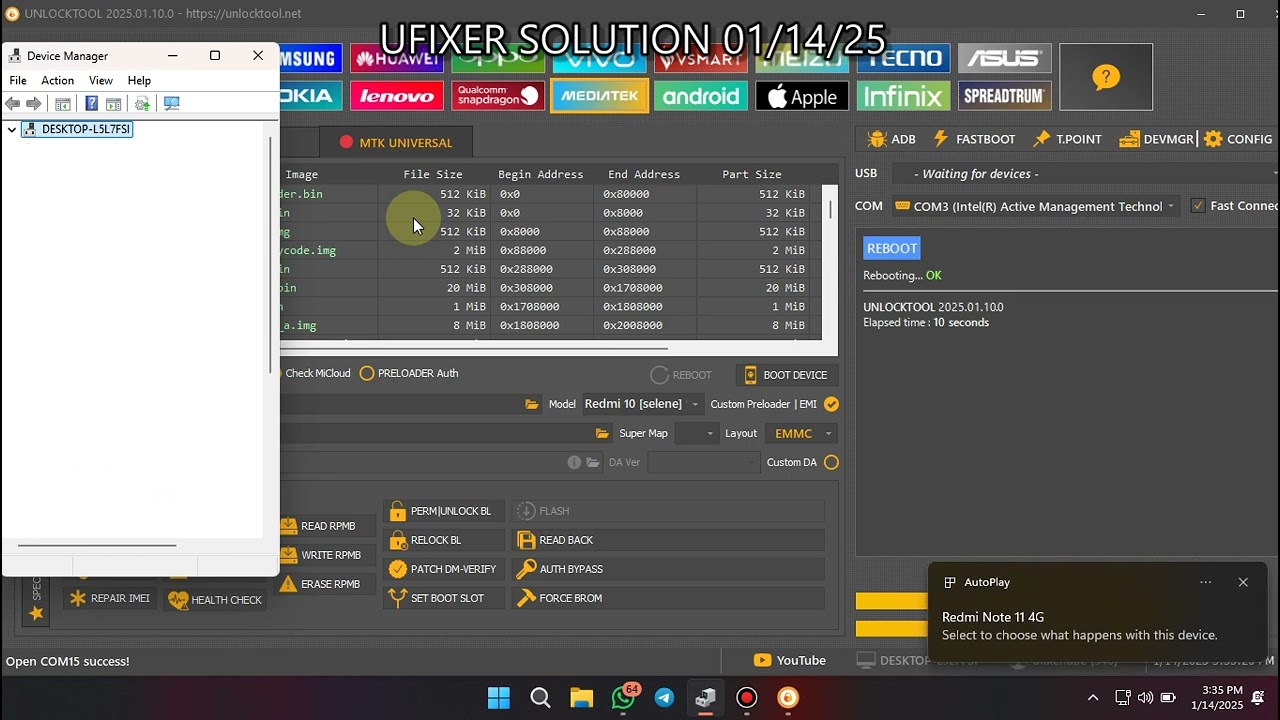Toggle Custom Preloader | EMI checkmark
The height and width of the screenshot is (720, 1280).
[831, 404]
